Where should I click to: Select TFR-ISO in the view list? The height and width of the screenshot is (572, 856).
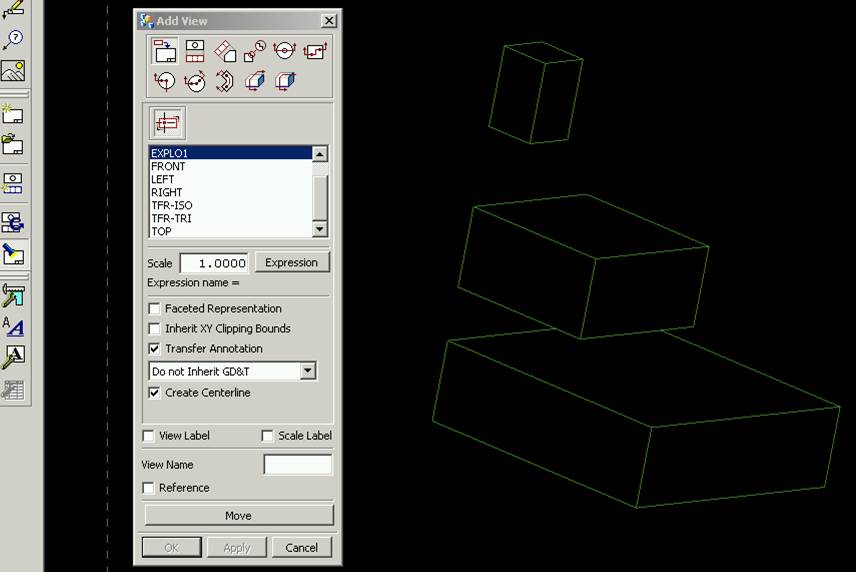tap(230, 206)
